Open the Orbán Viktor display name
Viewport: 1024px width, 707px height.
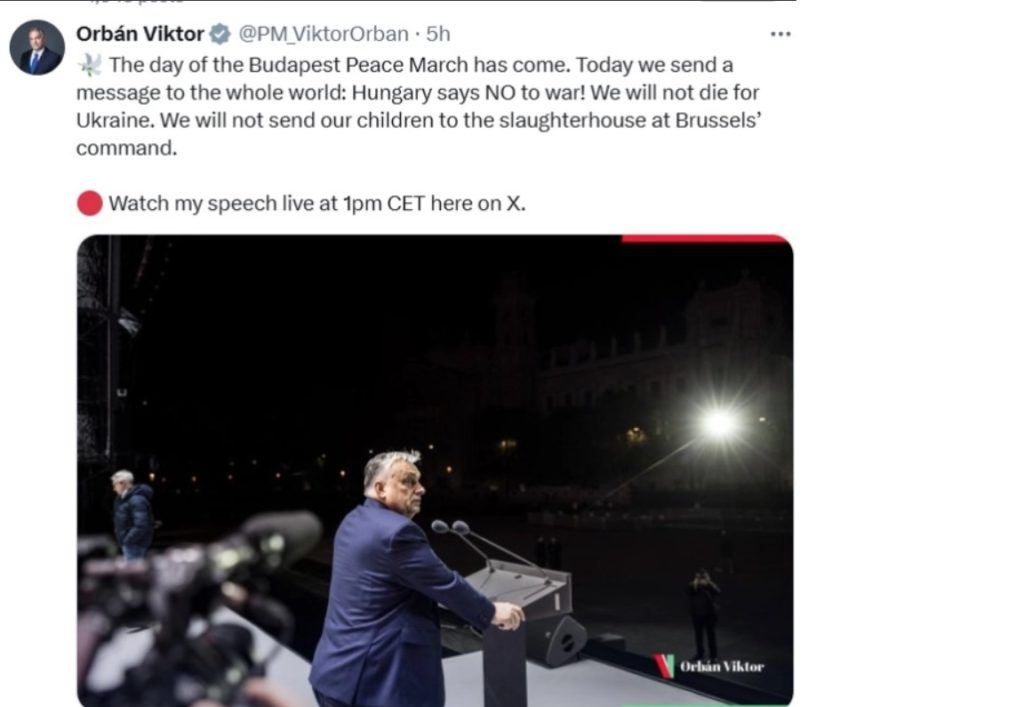coord(140,34)
